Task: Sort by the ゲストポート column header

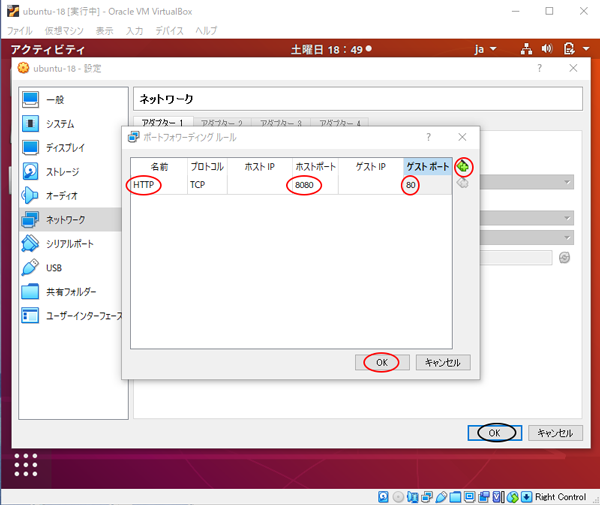Action: pyautogui.click(x=427, y=167)
